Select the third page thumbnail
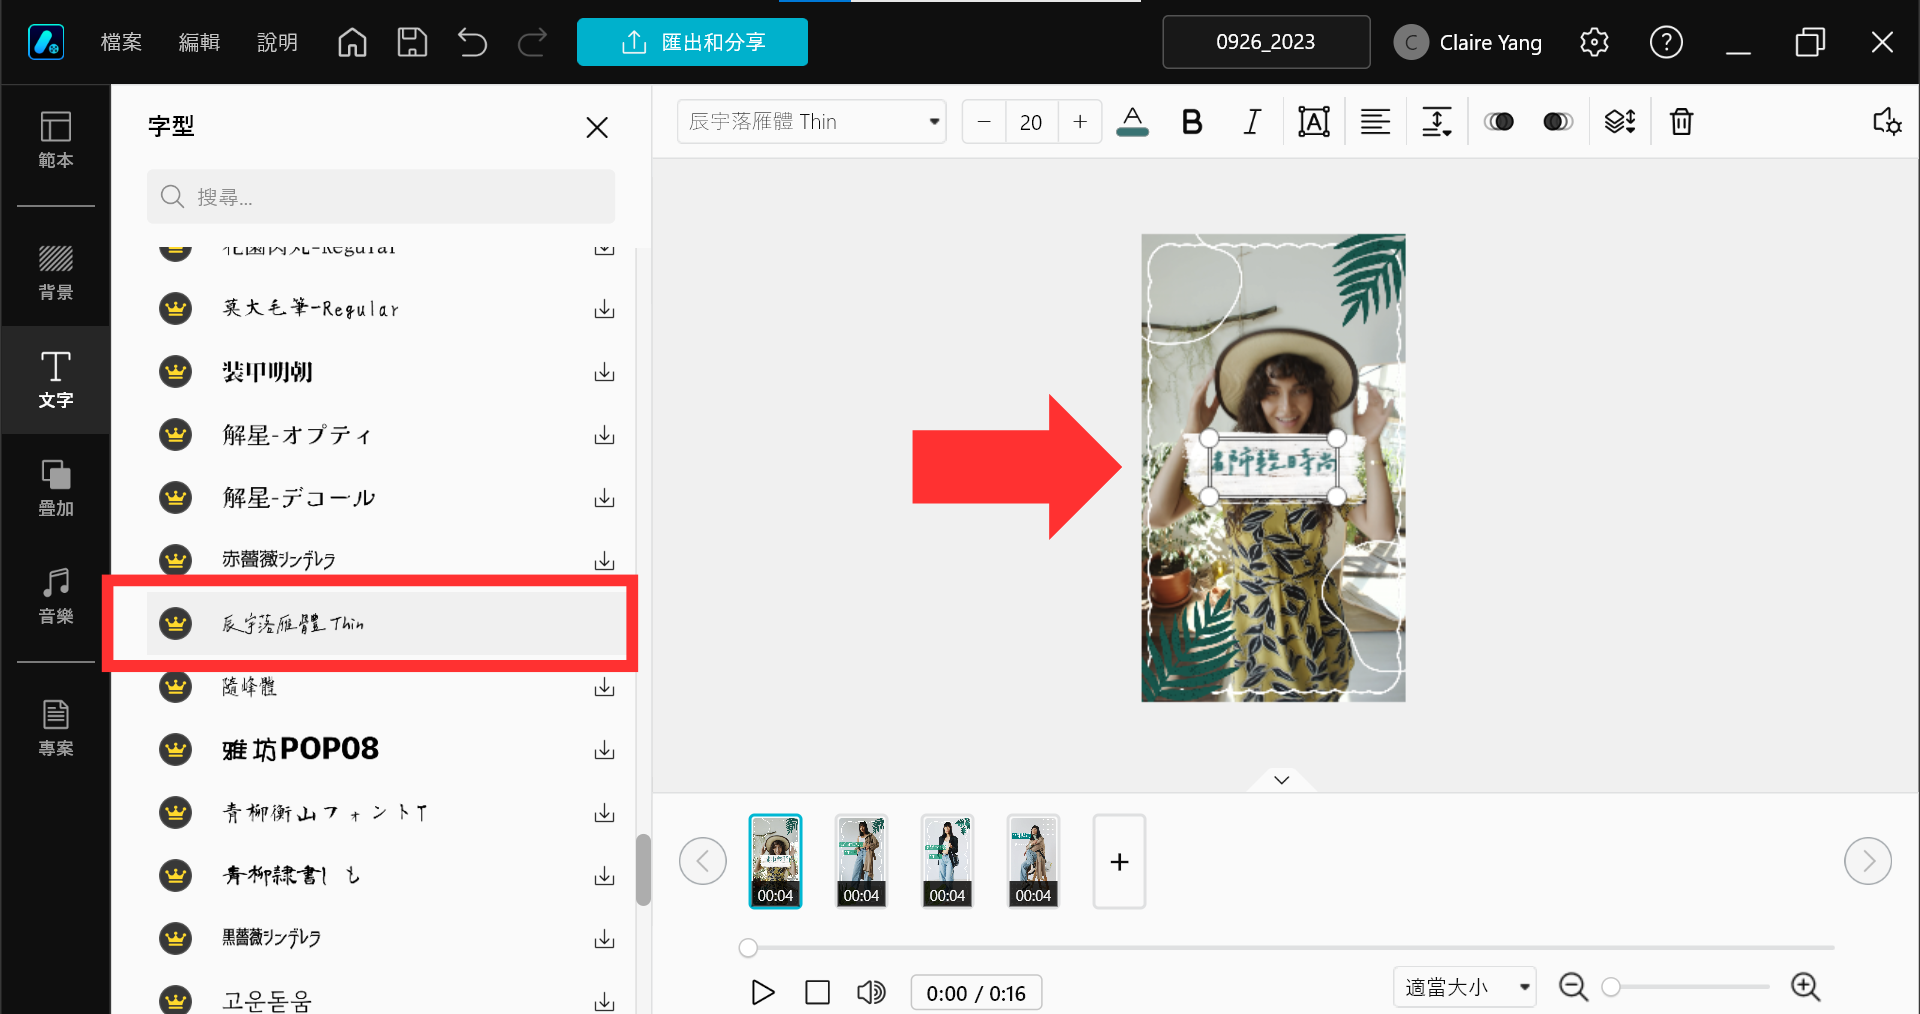1920x1014 pixels. 947,861
